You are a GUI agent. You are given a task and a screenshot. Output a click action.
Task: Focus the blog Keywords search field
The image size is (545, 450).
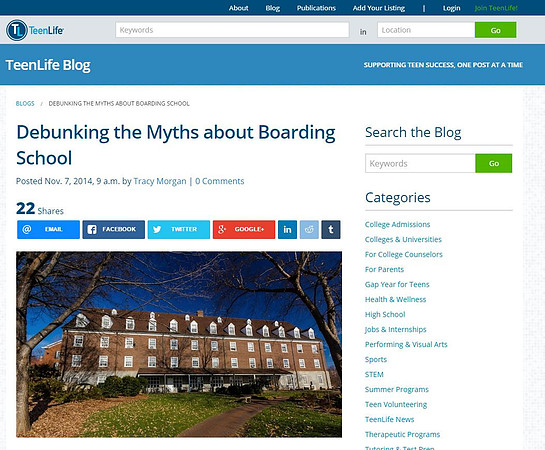(x=420, y=163)
